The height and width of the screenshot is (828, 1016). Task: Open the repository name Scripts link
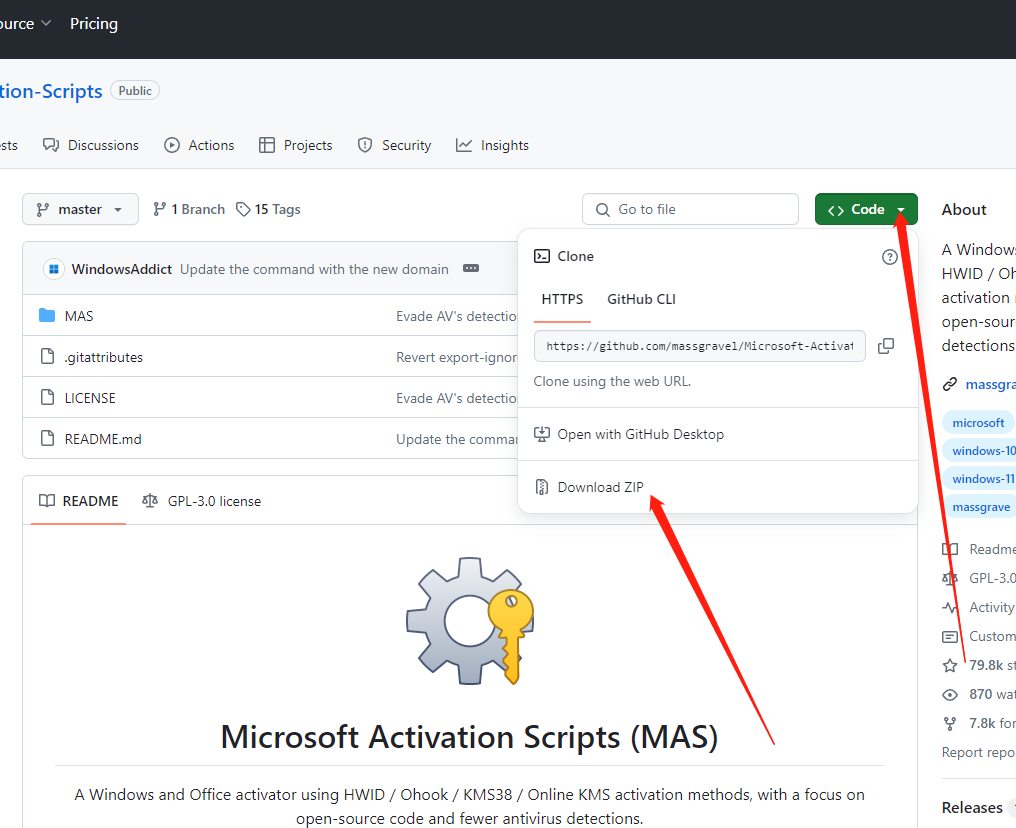(51, 91)
